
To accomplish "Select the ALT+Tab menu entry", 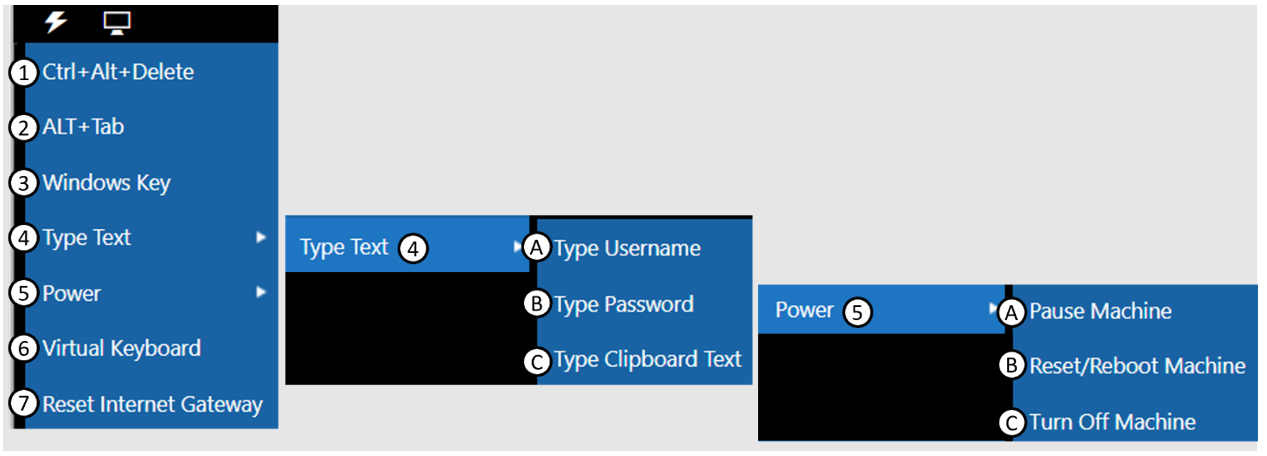I will [x=83, y=127].
